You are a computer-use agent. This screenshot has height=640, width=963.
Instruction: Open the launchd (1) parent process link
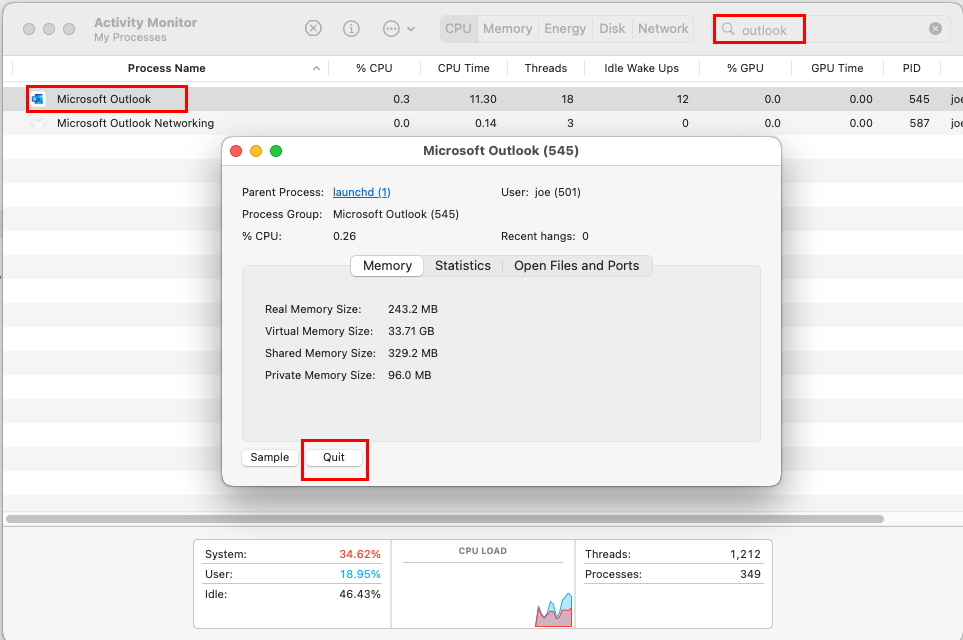coord(361,192)
